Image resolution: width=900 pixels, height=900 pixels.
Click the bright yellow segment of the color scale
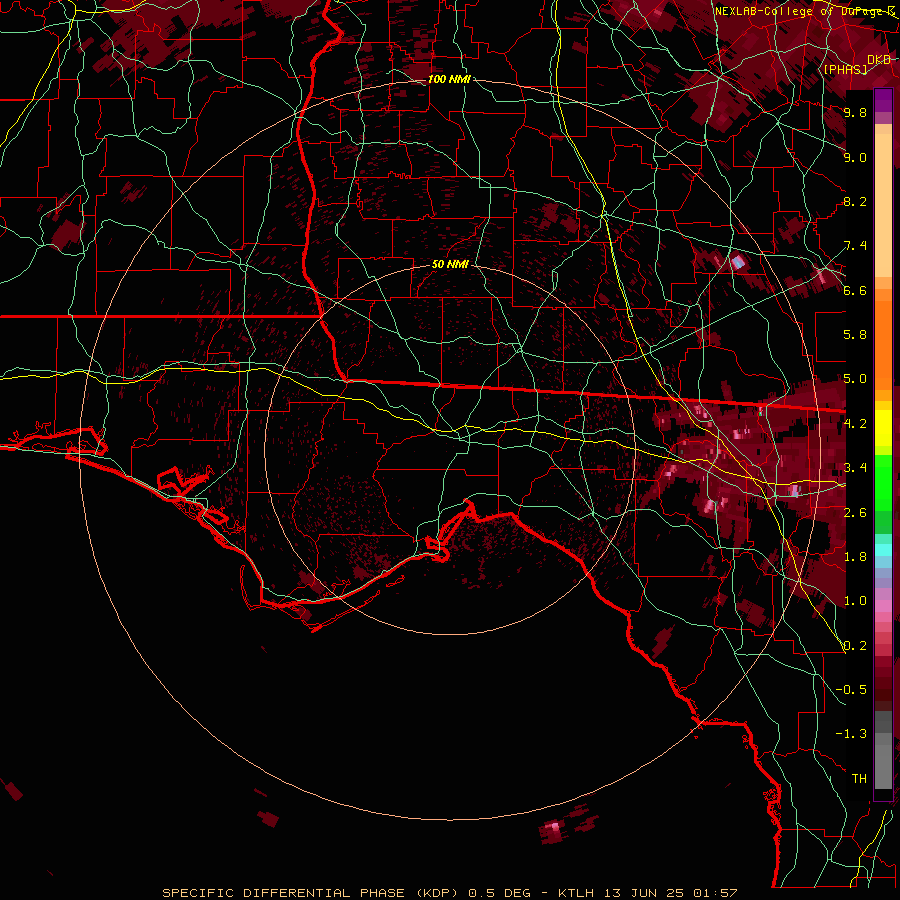(x=883, y=428)
